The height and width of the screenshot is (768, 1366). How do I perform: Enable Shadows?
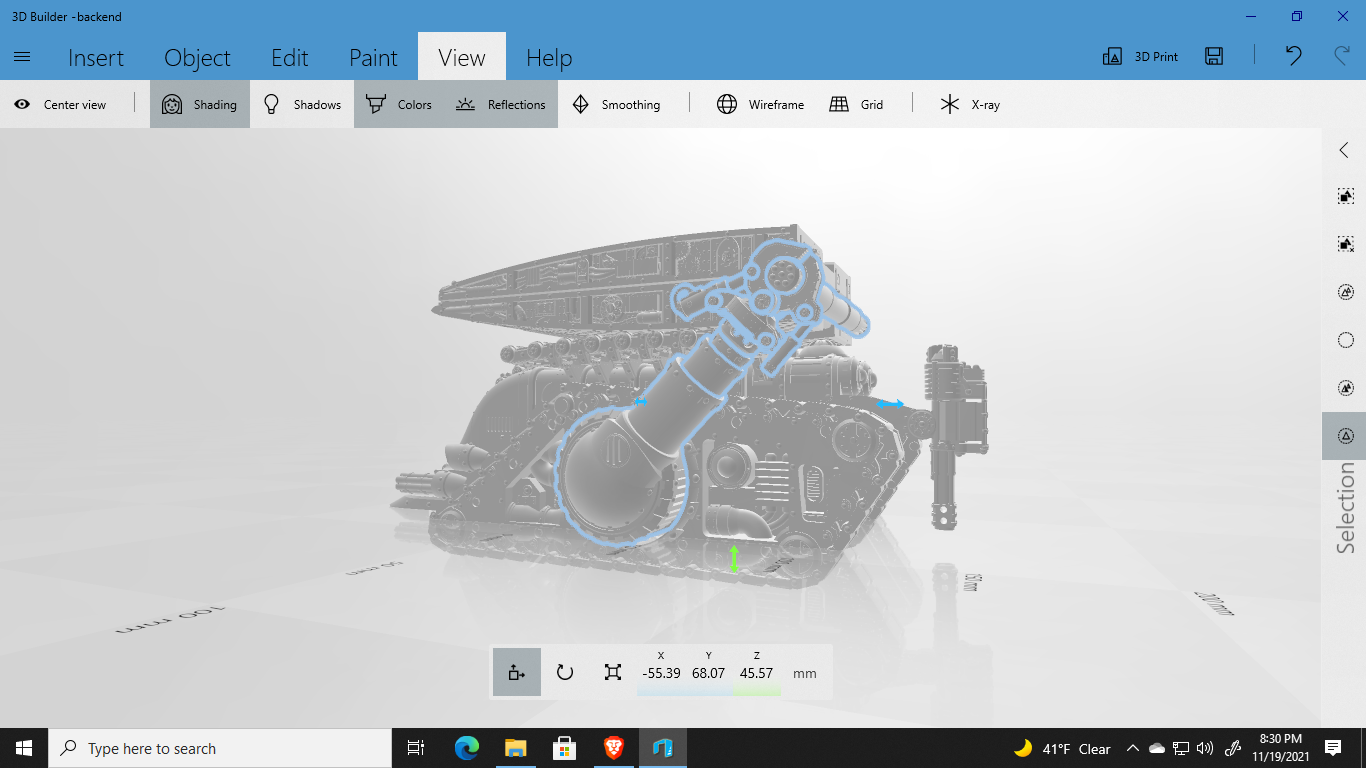tap(302, 104)
